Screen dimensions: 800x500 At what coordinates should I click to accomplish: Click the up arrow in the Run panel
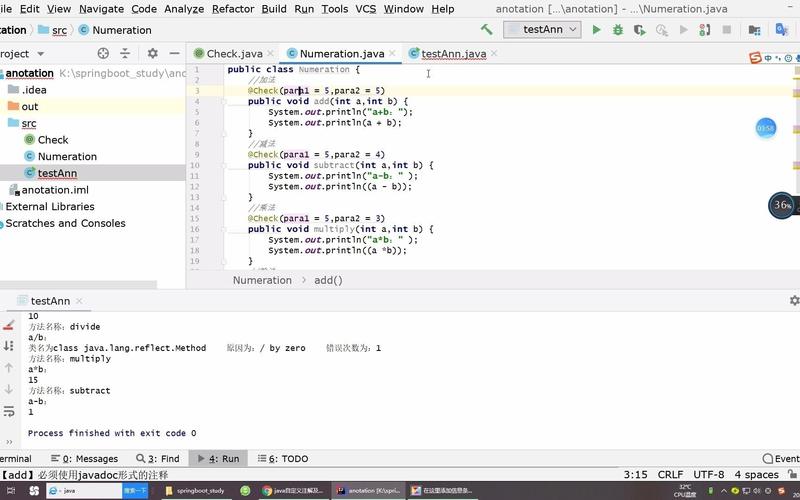8,367
